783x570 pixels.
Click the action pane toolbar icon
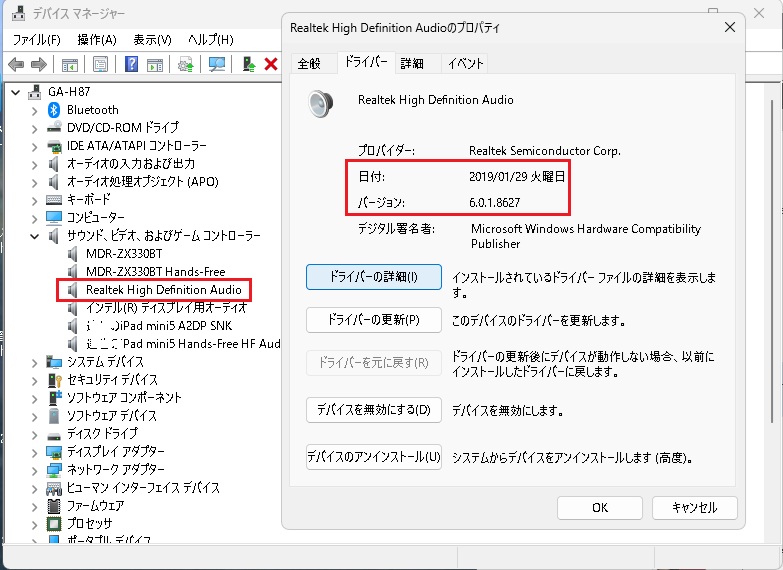(x=155, y=64)
